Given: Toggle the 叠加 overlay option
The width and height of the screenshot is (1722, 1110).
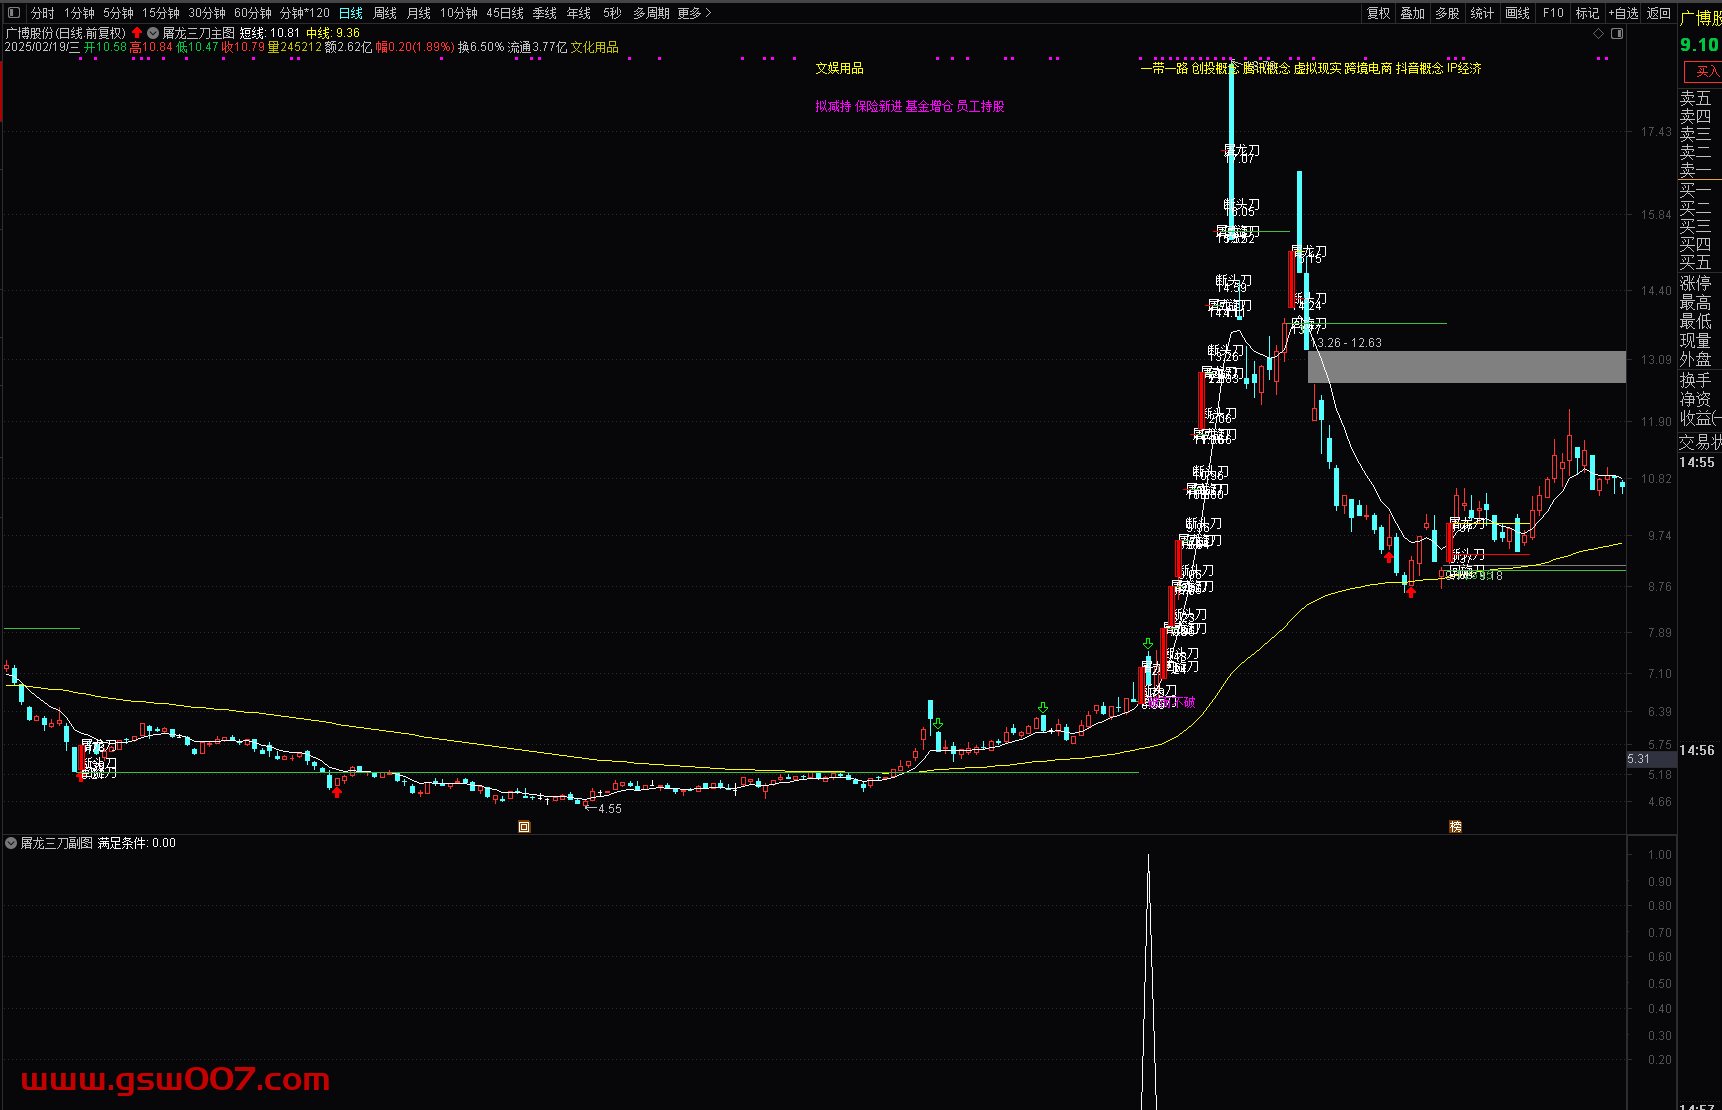Looking at the screenshot, I should point(1412,13).
